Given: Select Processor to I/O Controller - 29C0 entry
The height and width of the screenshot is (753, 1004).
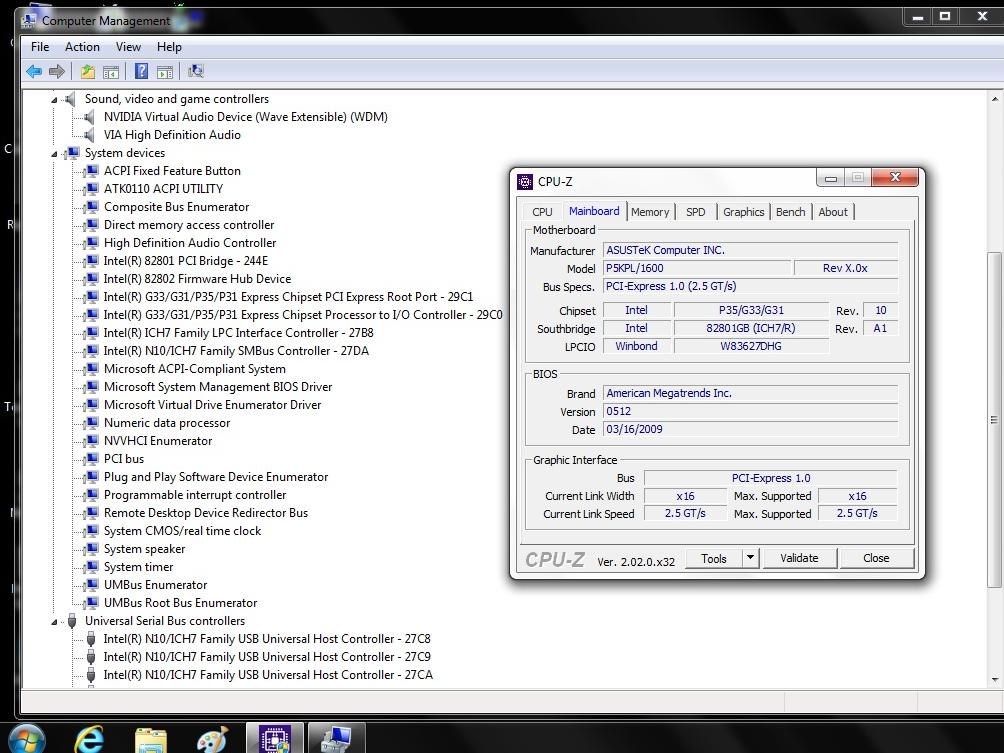Looking at the screenshot, I should pyautogui.click(x=303, y=315).
